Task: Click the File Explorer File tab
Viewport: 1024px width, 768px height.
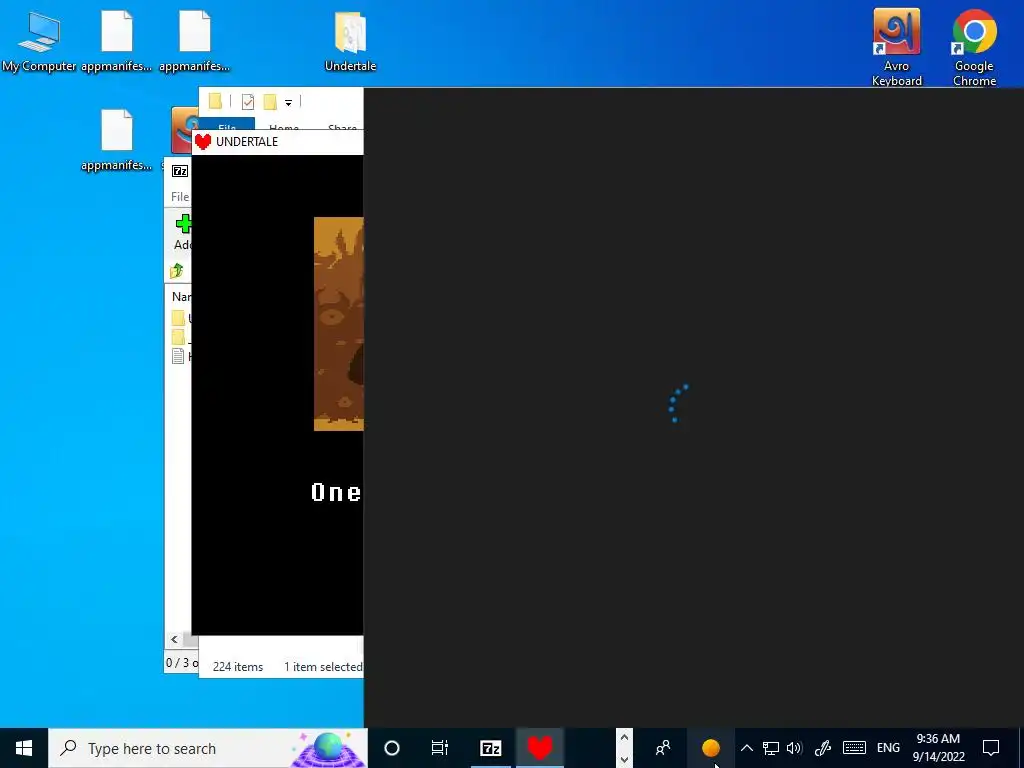Action: 227,125
